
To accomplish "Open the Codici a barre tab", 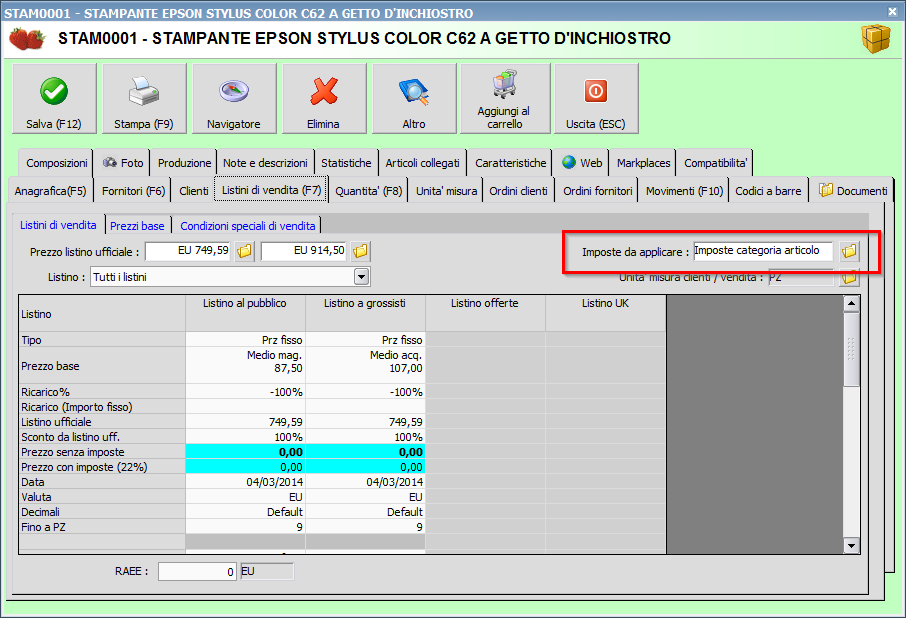I will click(x=768, y=191).
